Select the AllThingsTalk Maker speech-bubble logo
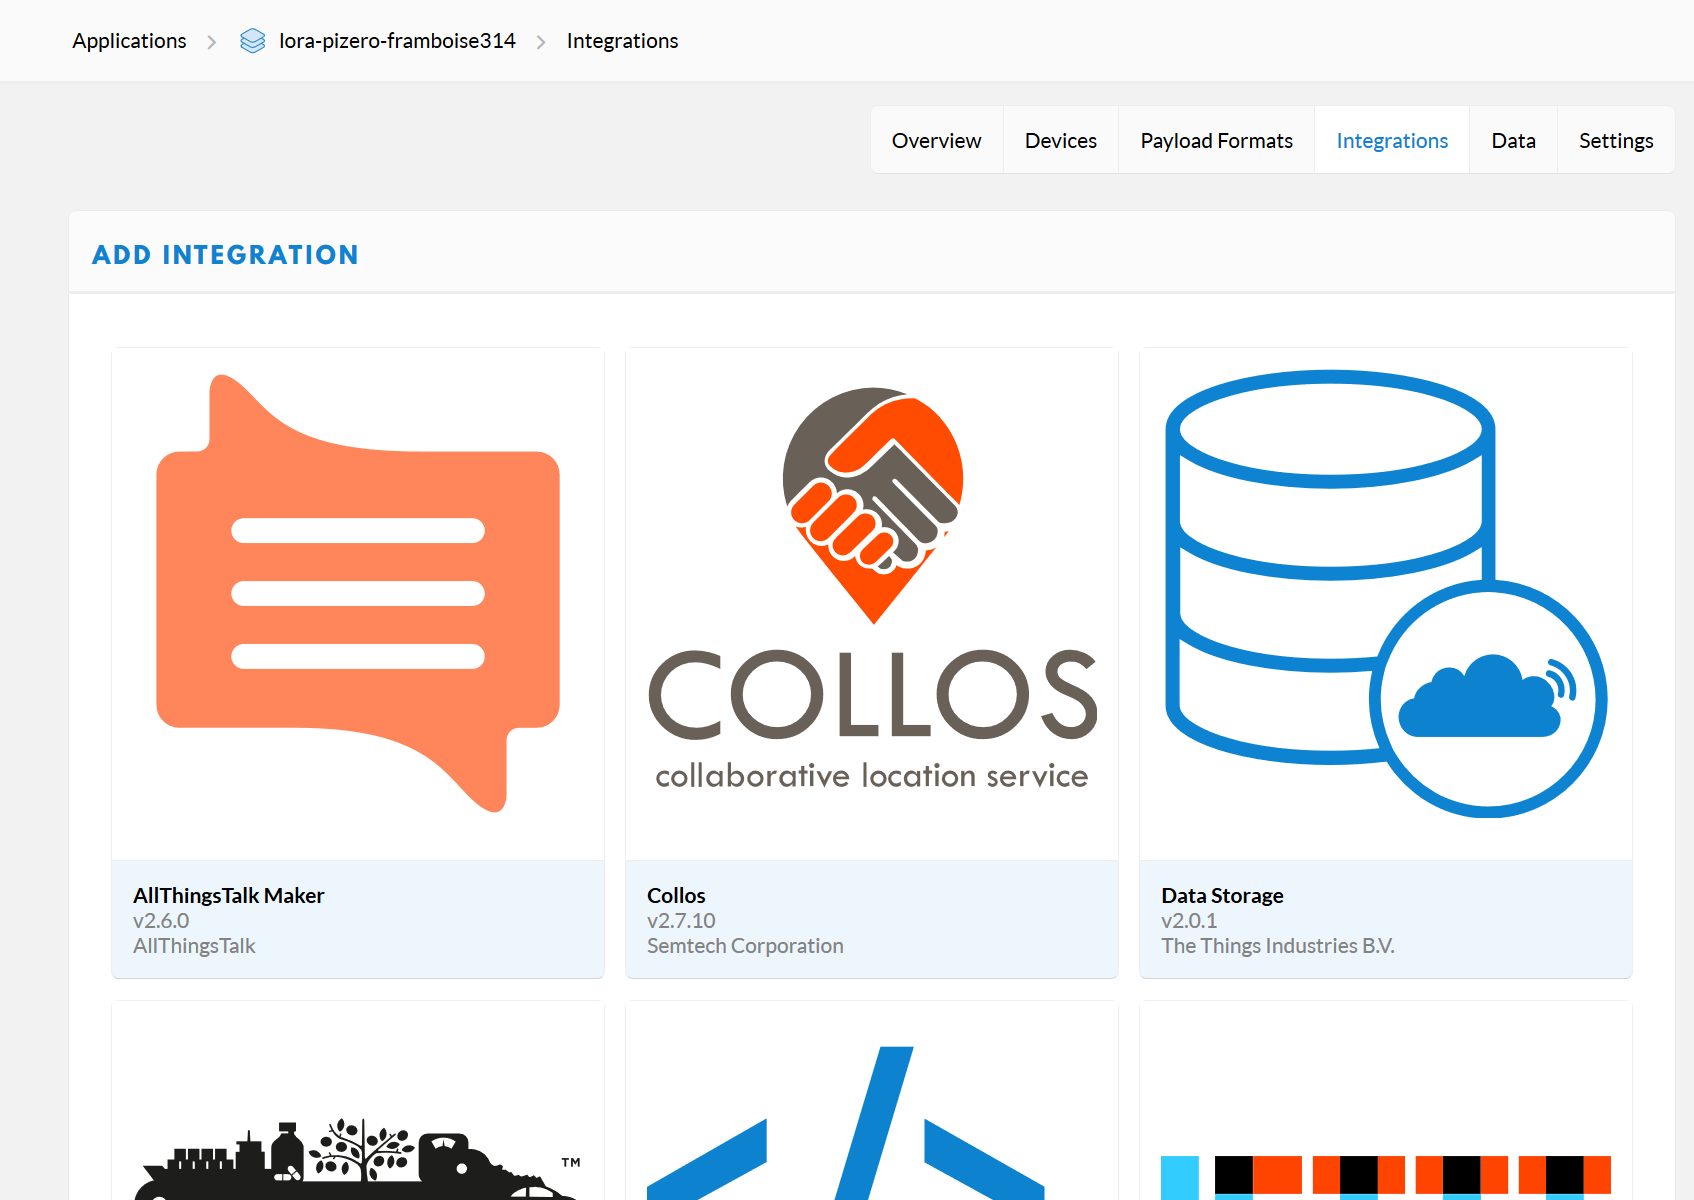This screenshot has width=1694, height=1200. tap(358, 593)
